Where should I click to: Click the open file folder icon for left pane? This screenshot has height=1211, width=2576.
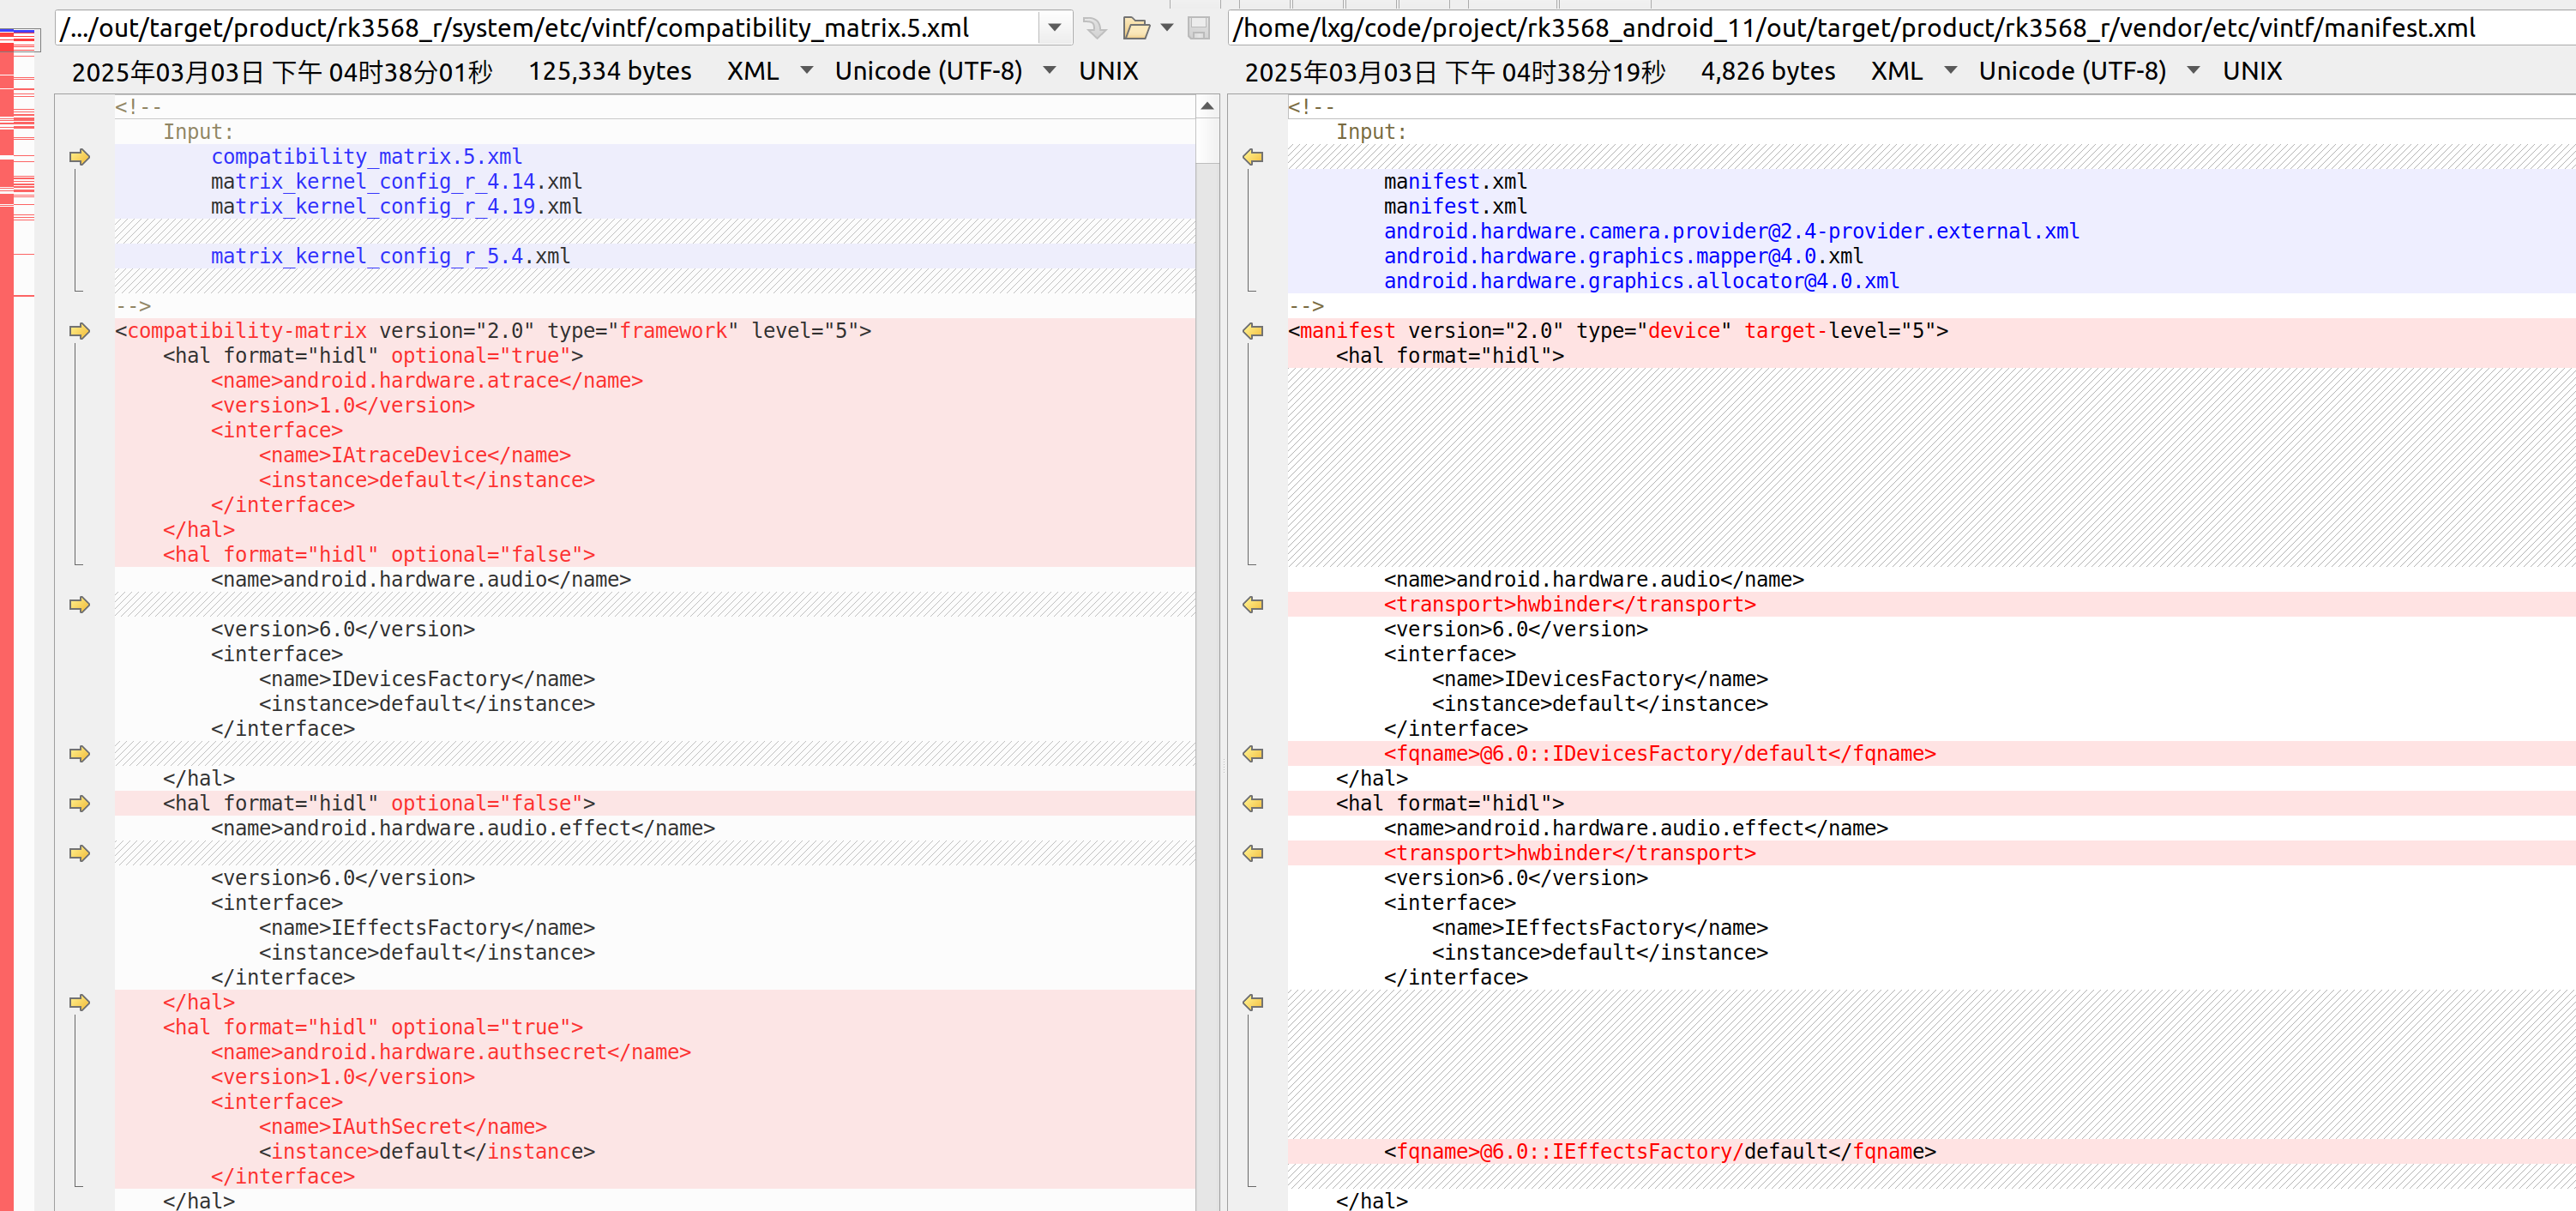tap(1136, 28)
